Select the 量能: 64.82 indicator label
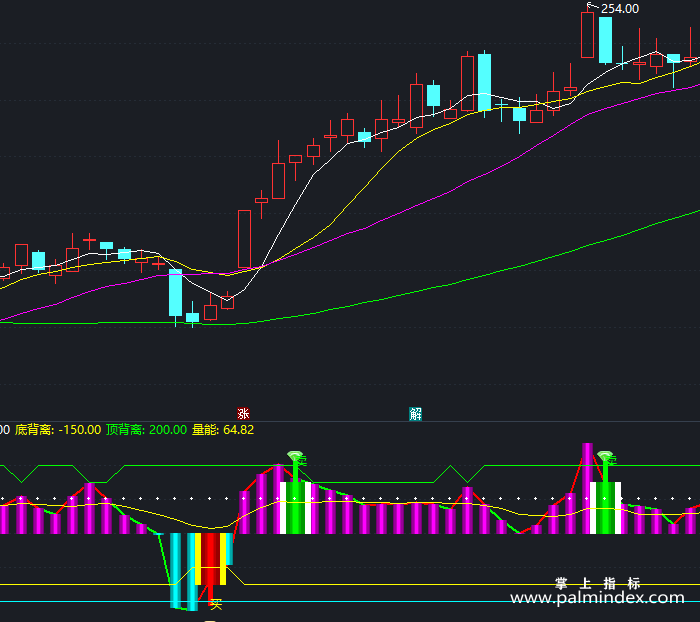The image size is (700, 622). (223, 430)
